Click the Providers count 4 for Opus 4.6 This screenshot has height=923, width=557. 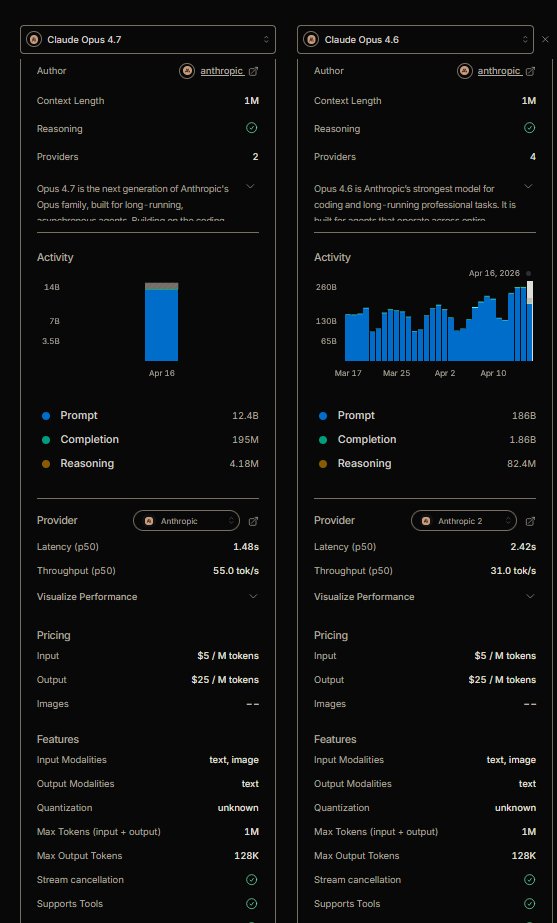pyautogui.click(x=533, y=157)
